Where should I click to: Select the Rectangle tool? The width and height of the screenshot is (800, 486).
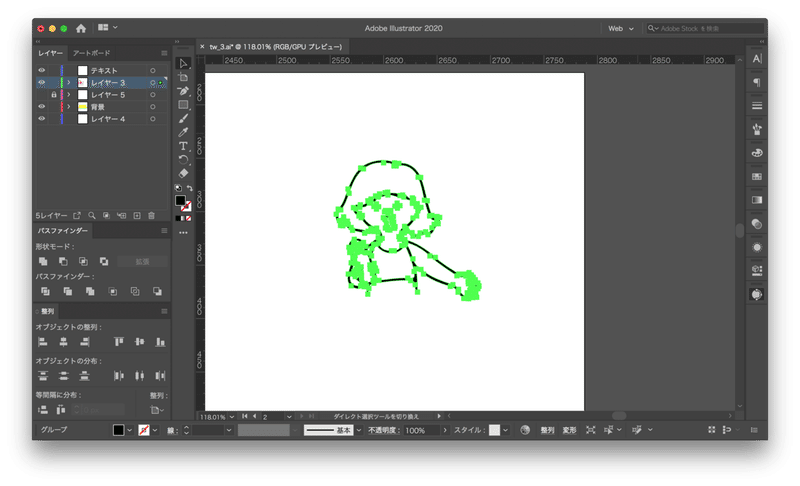pyautogui.click(x=183, y=105)
